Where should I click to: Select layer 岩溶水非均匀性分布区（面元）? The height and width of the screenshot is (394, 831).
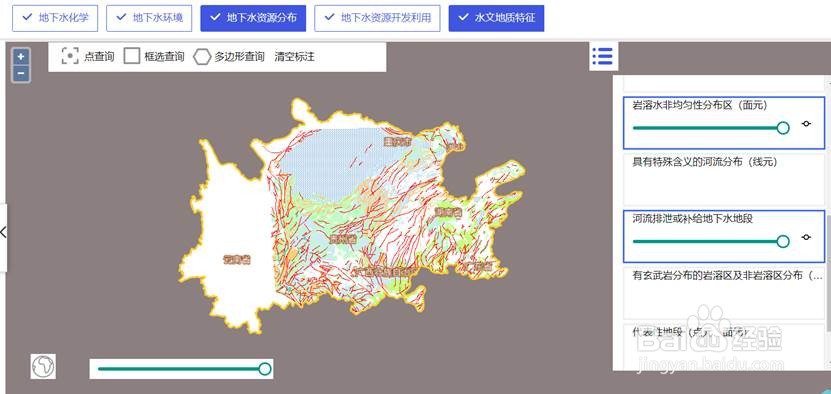tap(724, 122)
